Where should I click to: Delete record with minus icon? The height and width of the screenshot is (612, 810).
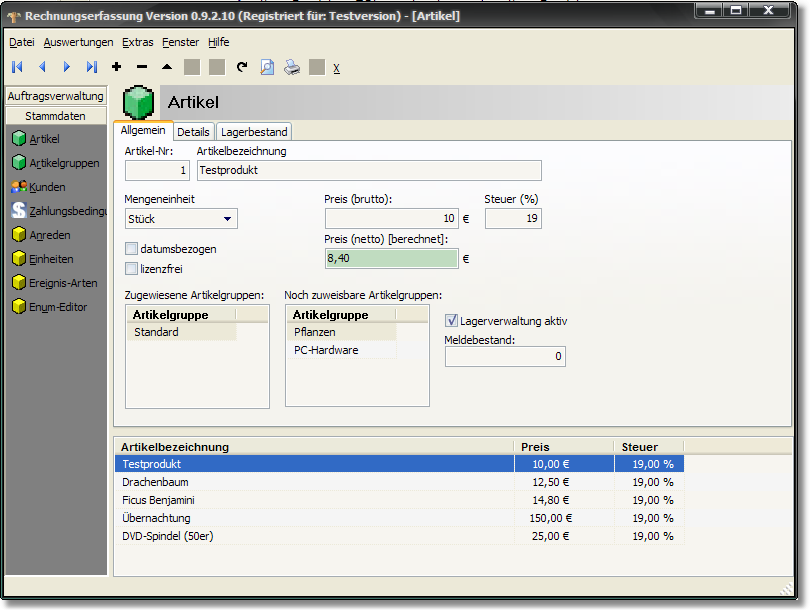(142, 67)
